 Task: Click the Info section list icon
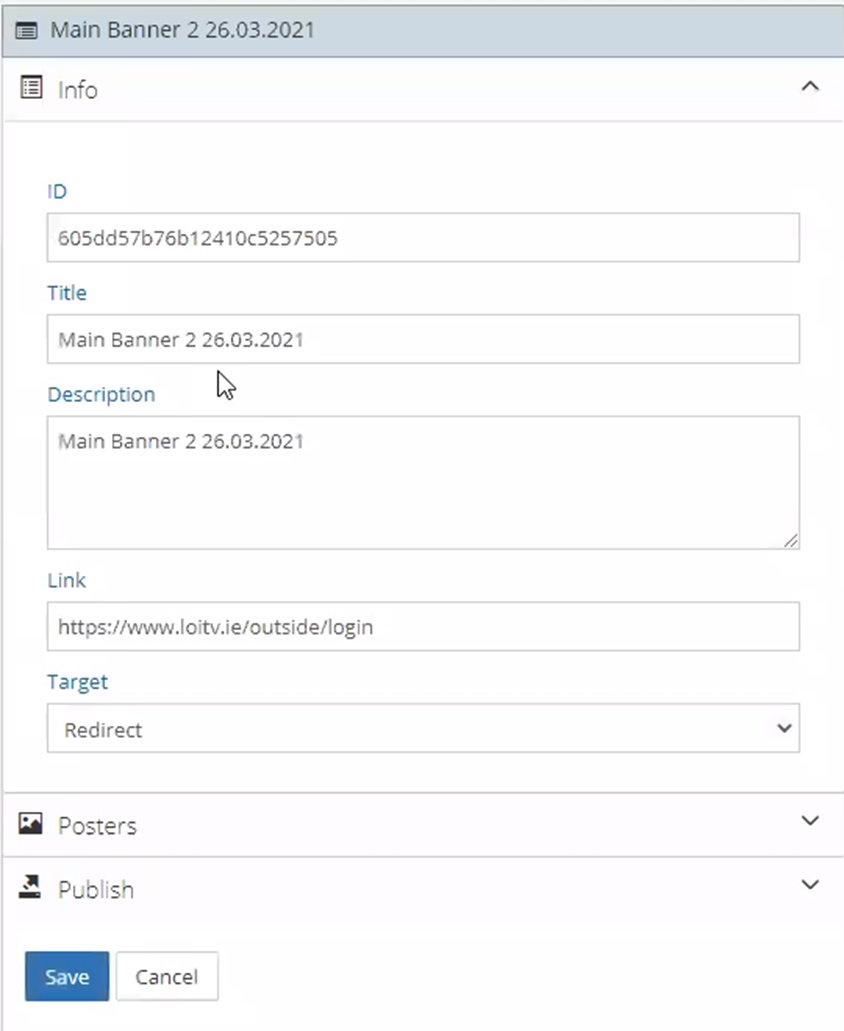(x=31, y=88)
